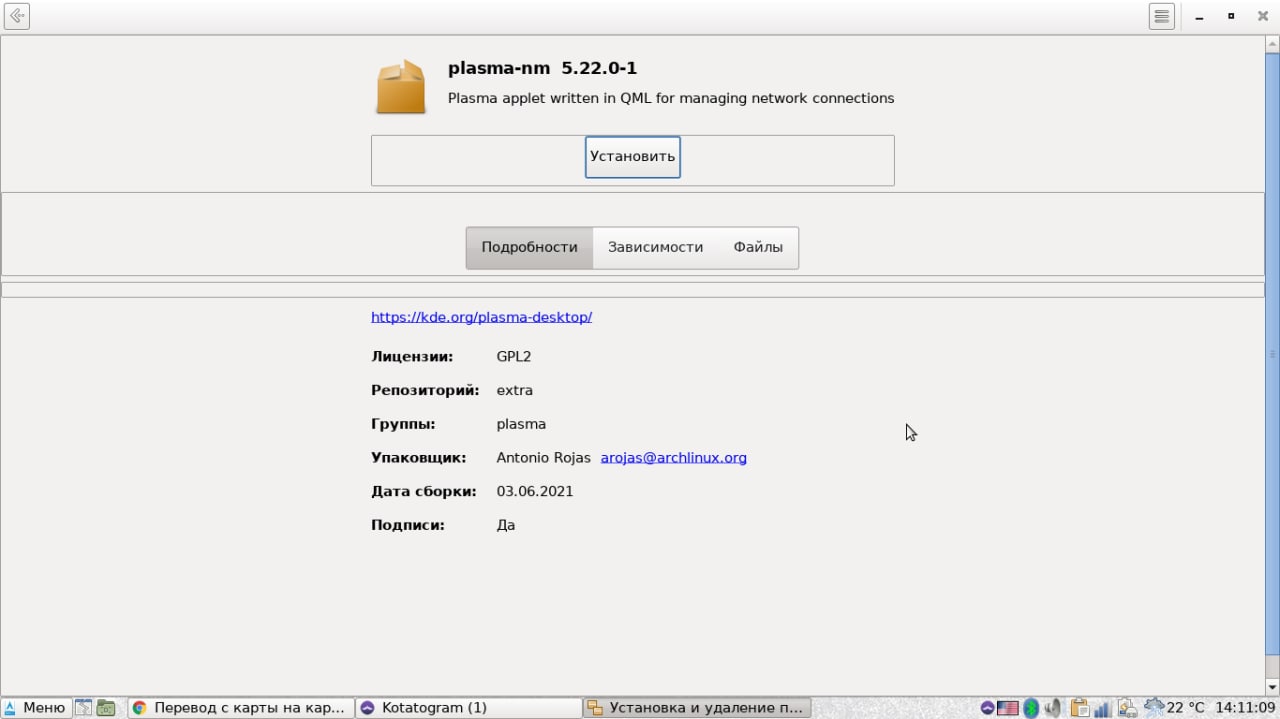Click the arojas@archlinux.org email link
Viewport: 1280px width, 719px height.
(x=673, y=458)
